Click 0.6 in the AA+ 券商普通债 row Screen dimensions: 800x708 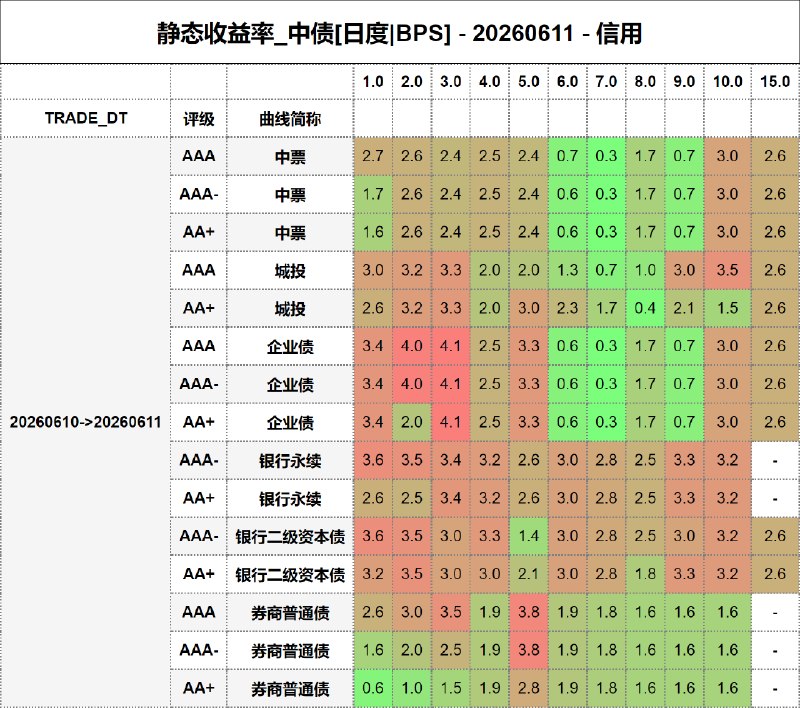(373, 688)
